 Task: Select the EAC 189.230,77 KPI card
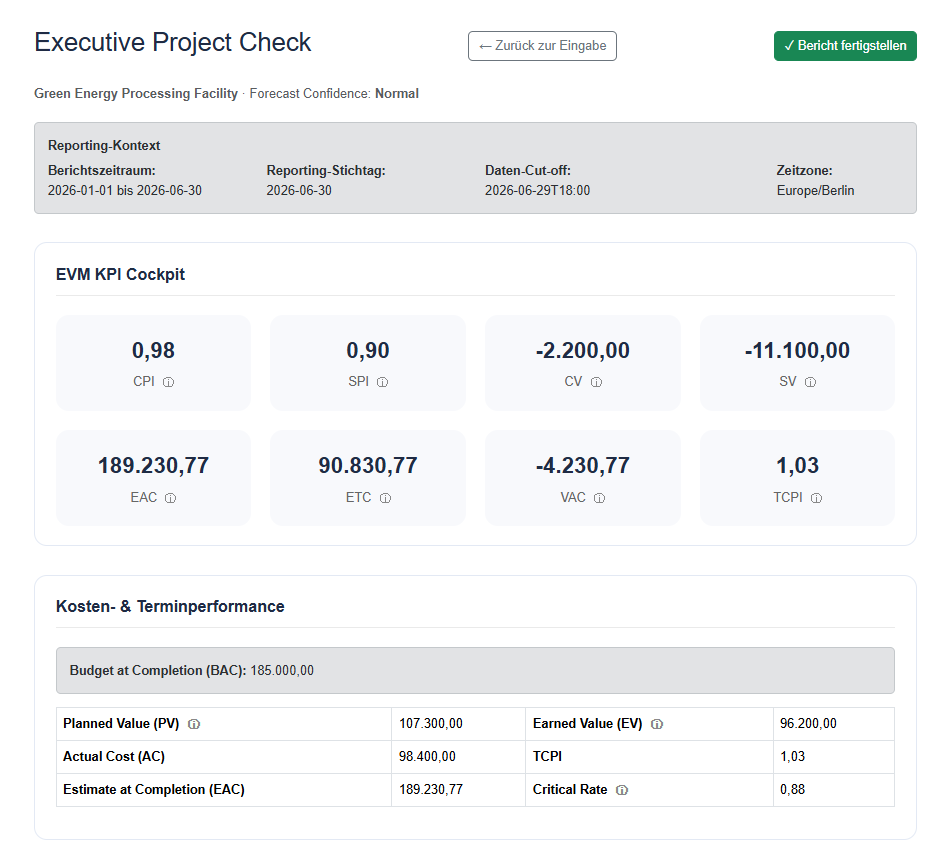coord(154,478)
